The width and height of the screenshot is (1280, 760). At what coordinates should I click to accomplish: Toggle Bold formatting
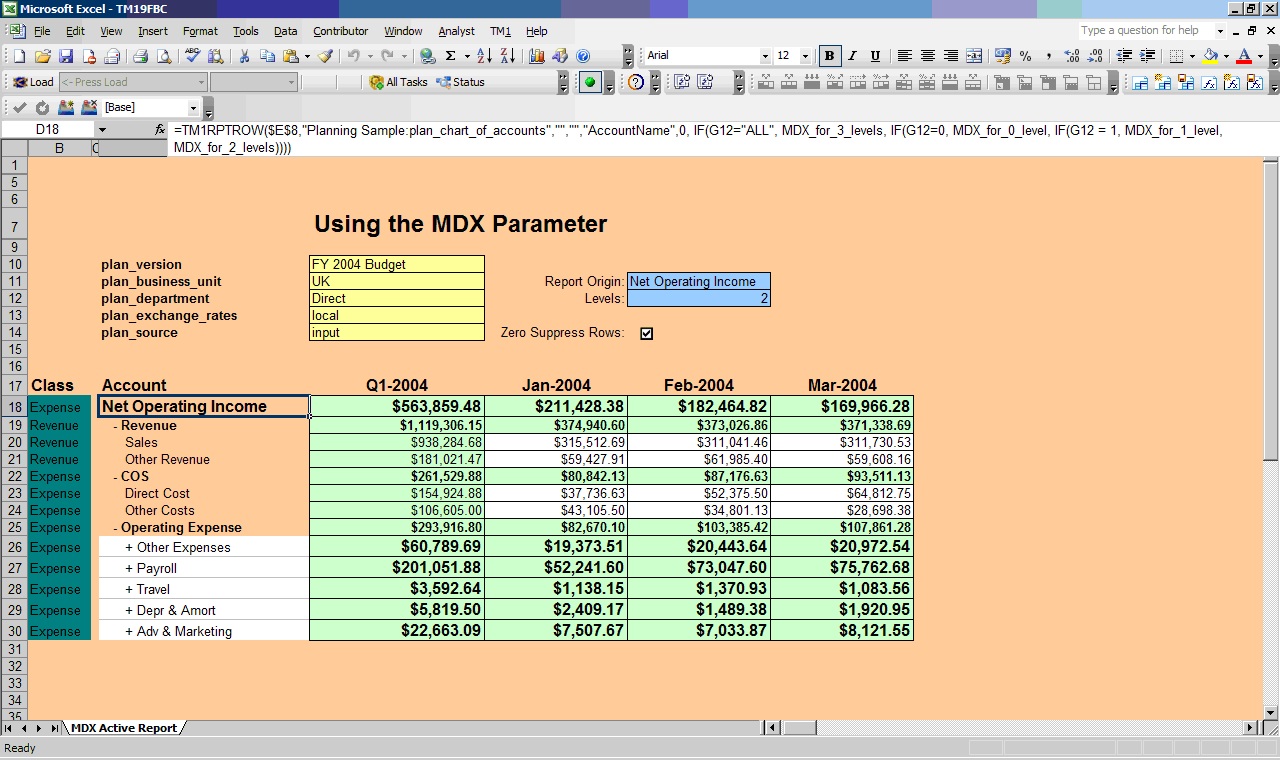(x=829, y=56)
